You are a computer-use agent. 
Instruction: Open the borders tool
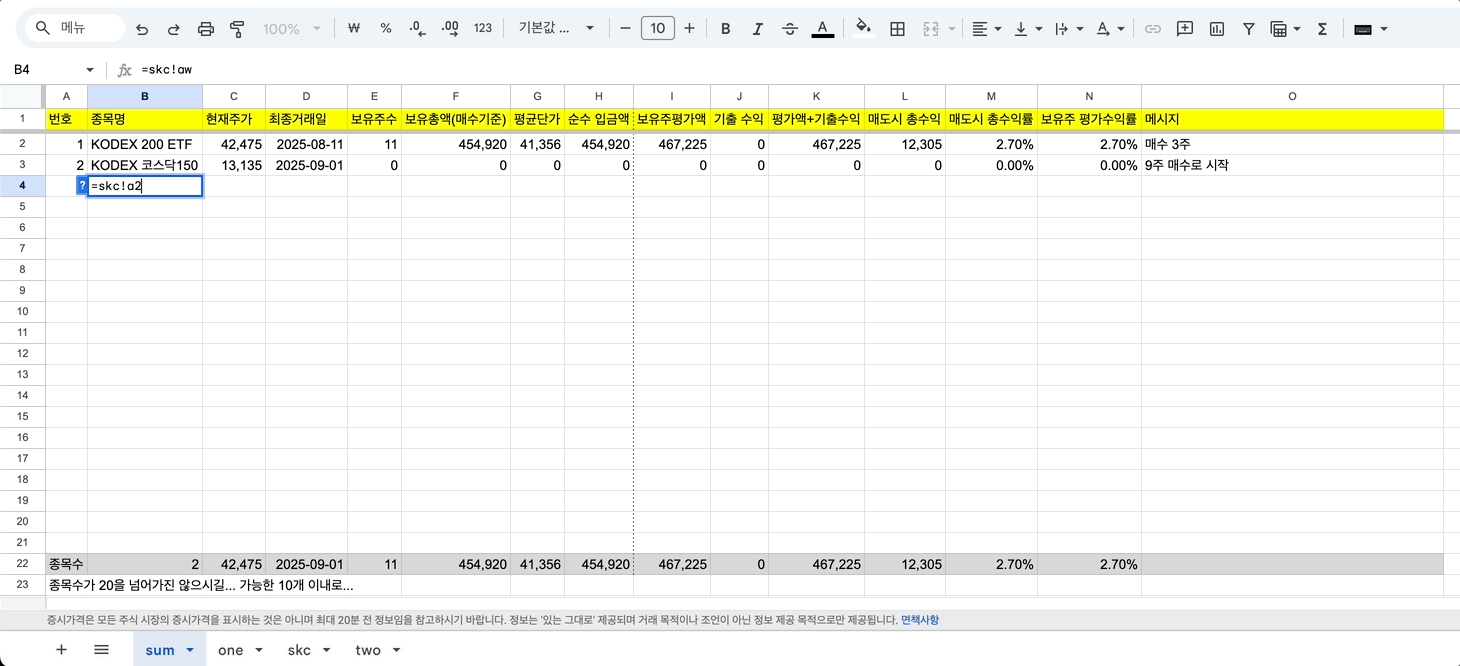pos(897,29)
